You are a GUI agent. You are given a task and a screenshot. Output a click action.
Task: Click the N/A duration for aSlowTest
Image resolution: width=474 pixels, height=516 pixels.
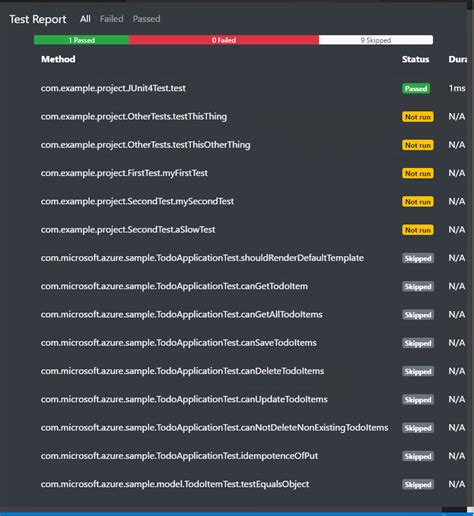click(457, 230)
